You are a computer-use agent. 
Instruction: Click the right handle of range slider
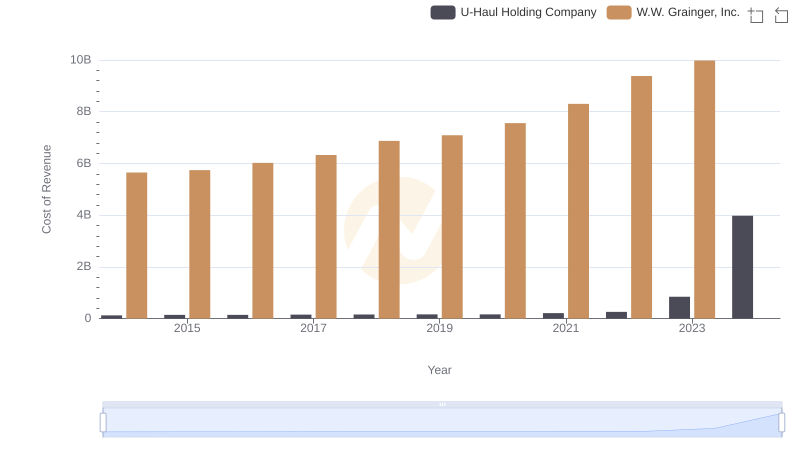(x=782, y=423)
